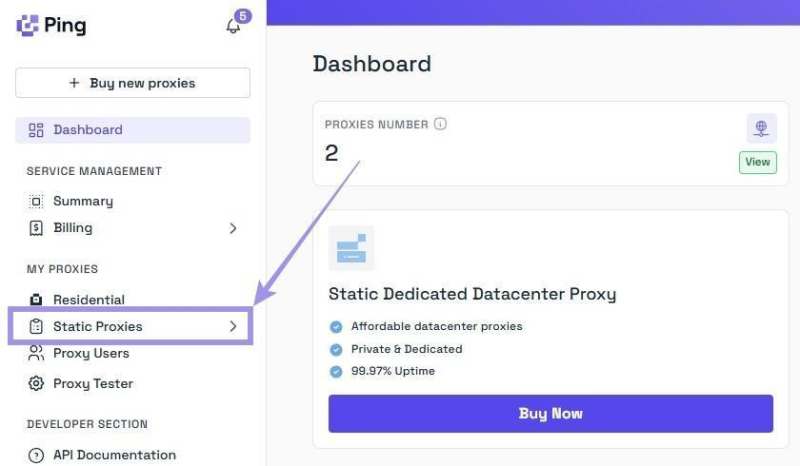800x466 pixels.
Task: Open the notifications bell
Action: [234, 26]
